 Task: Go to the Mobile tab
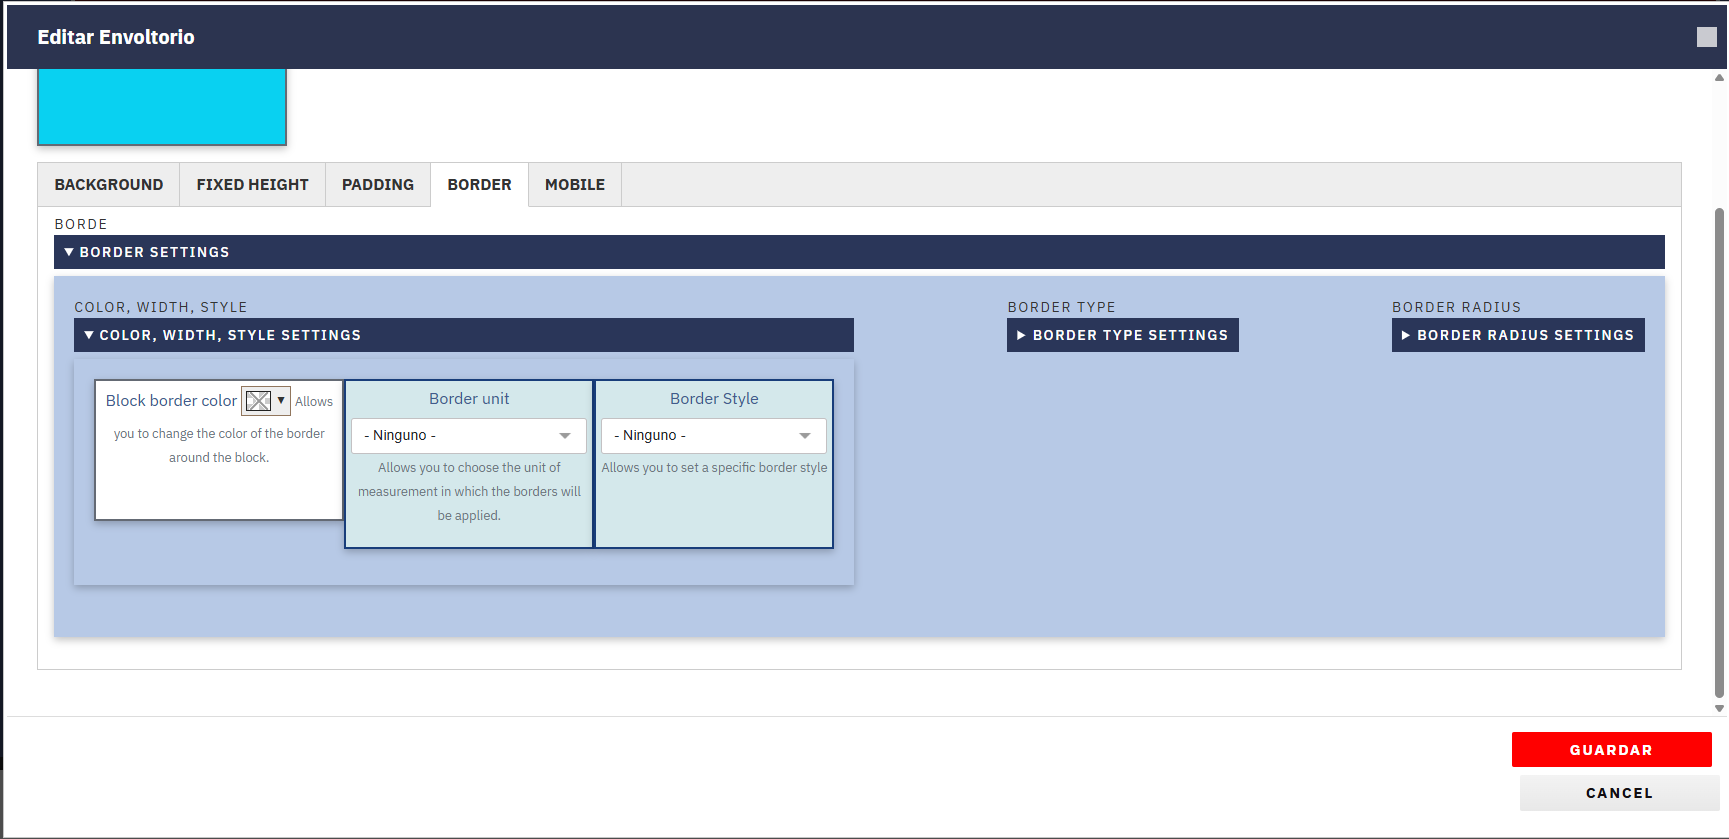coord(575,185)
